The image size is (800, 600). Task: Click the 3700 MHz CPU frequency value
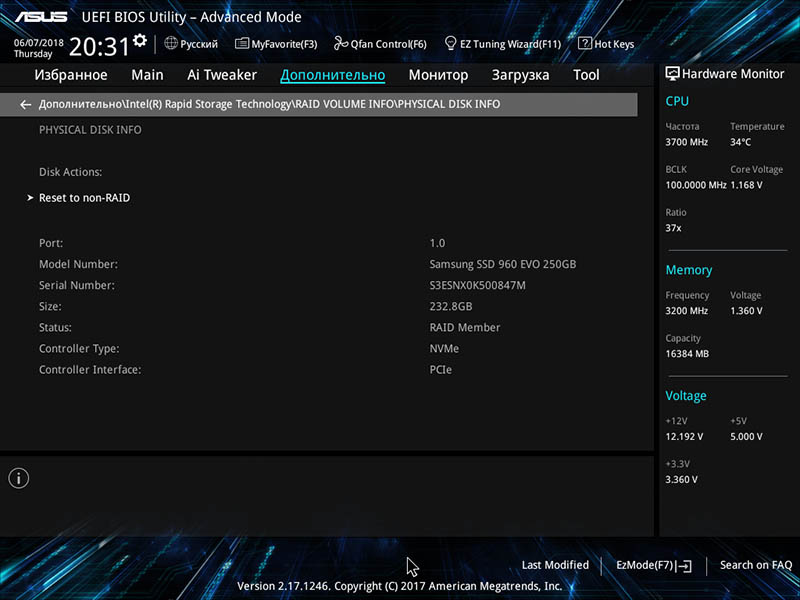(x=686, y=142)
